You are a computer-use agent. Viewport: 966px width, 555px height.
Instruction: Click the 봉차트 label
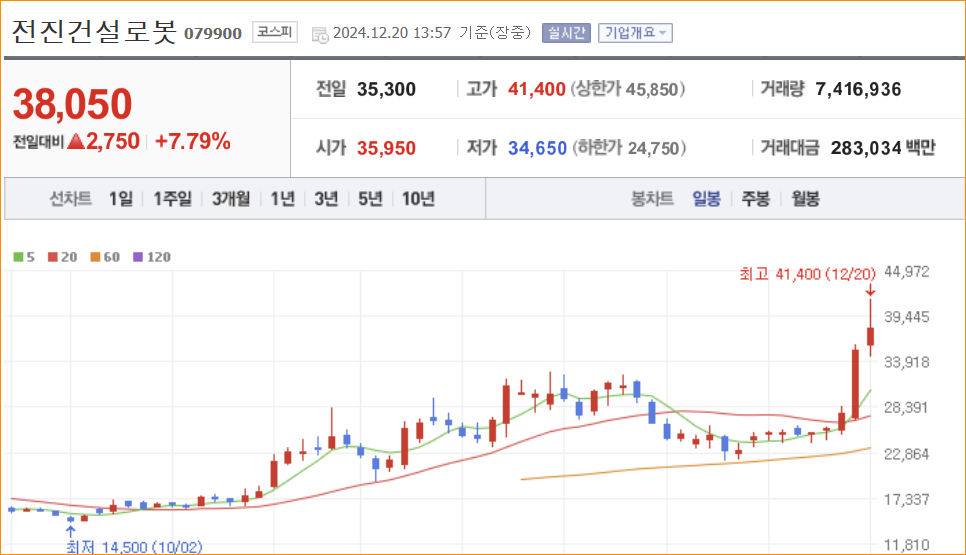[x=652, y=198]
